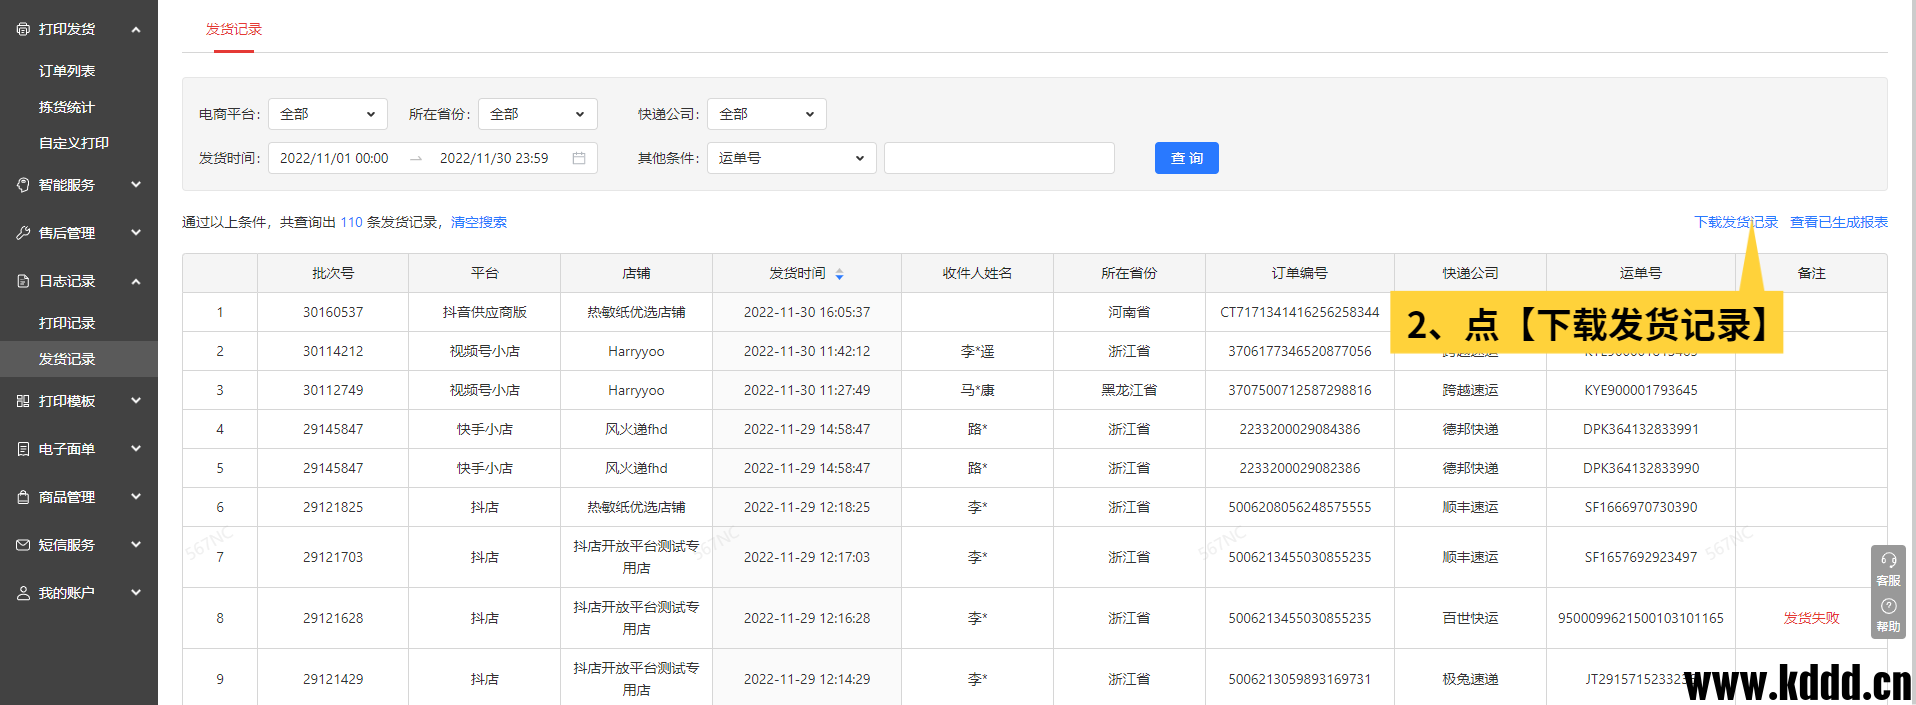Click batch number 29121429
Viewport: 1916px width, 705px height.
coord(333,679)
